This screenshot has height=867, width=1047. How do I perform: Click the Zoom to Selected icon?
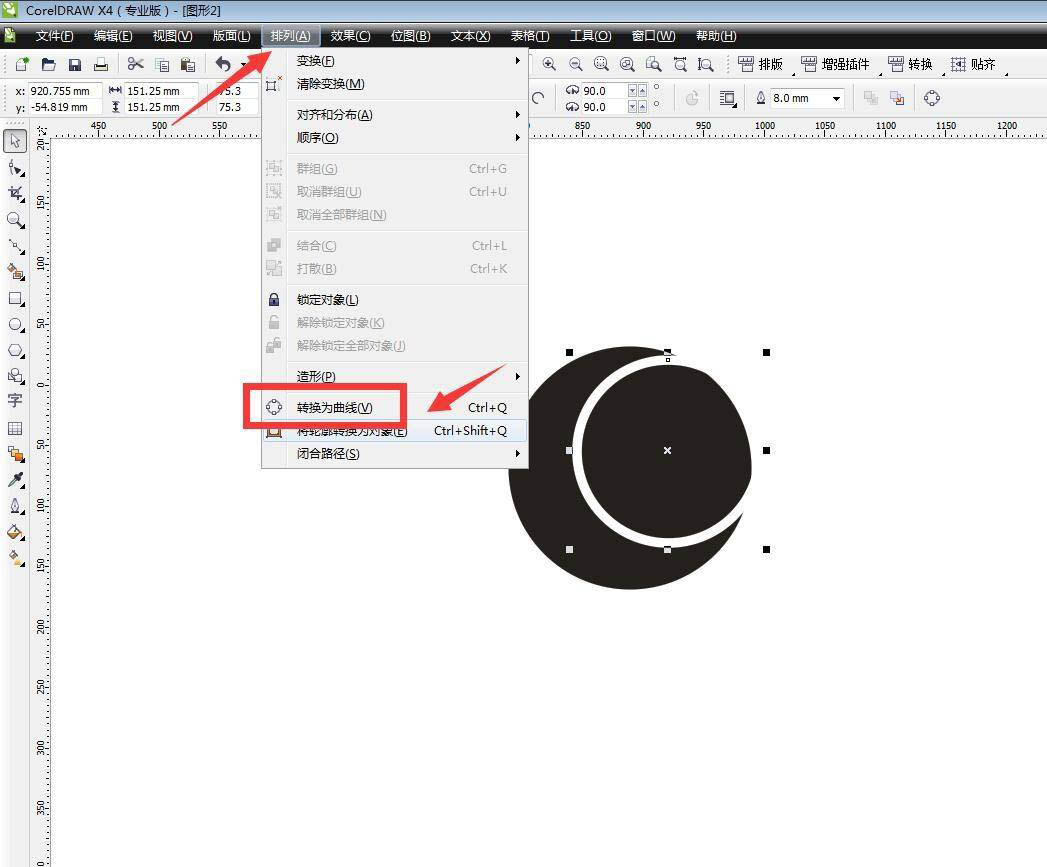coord(602,64)
